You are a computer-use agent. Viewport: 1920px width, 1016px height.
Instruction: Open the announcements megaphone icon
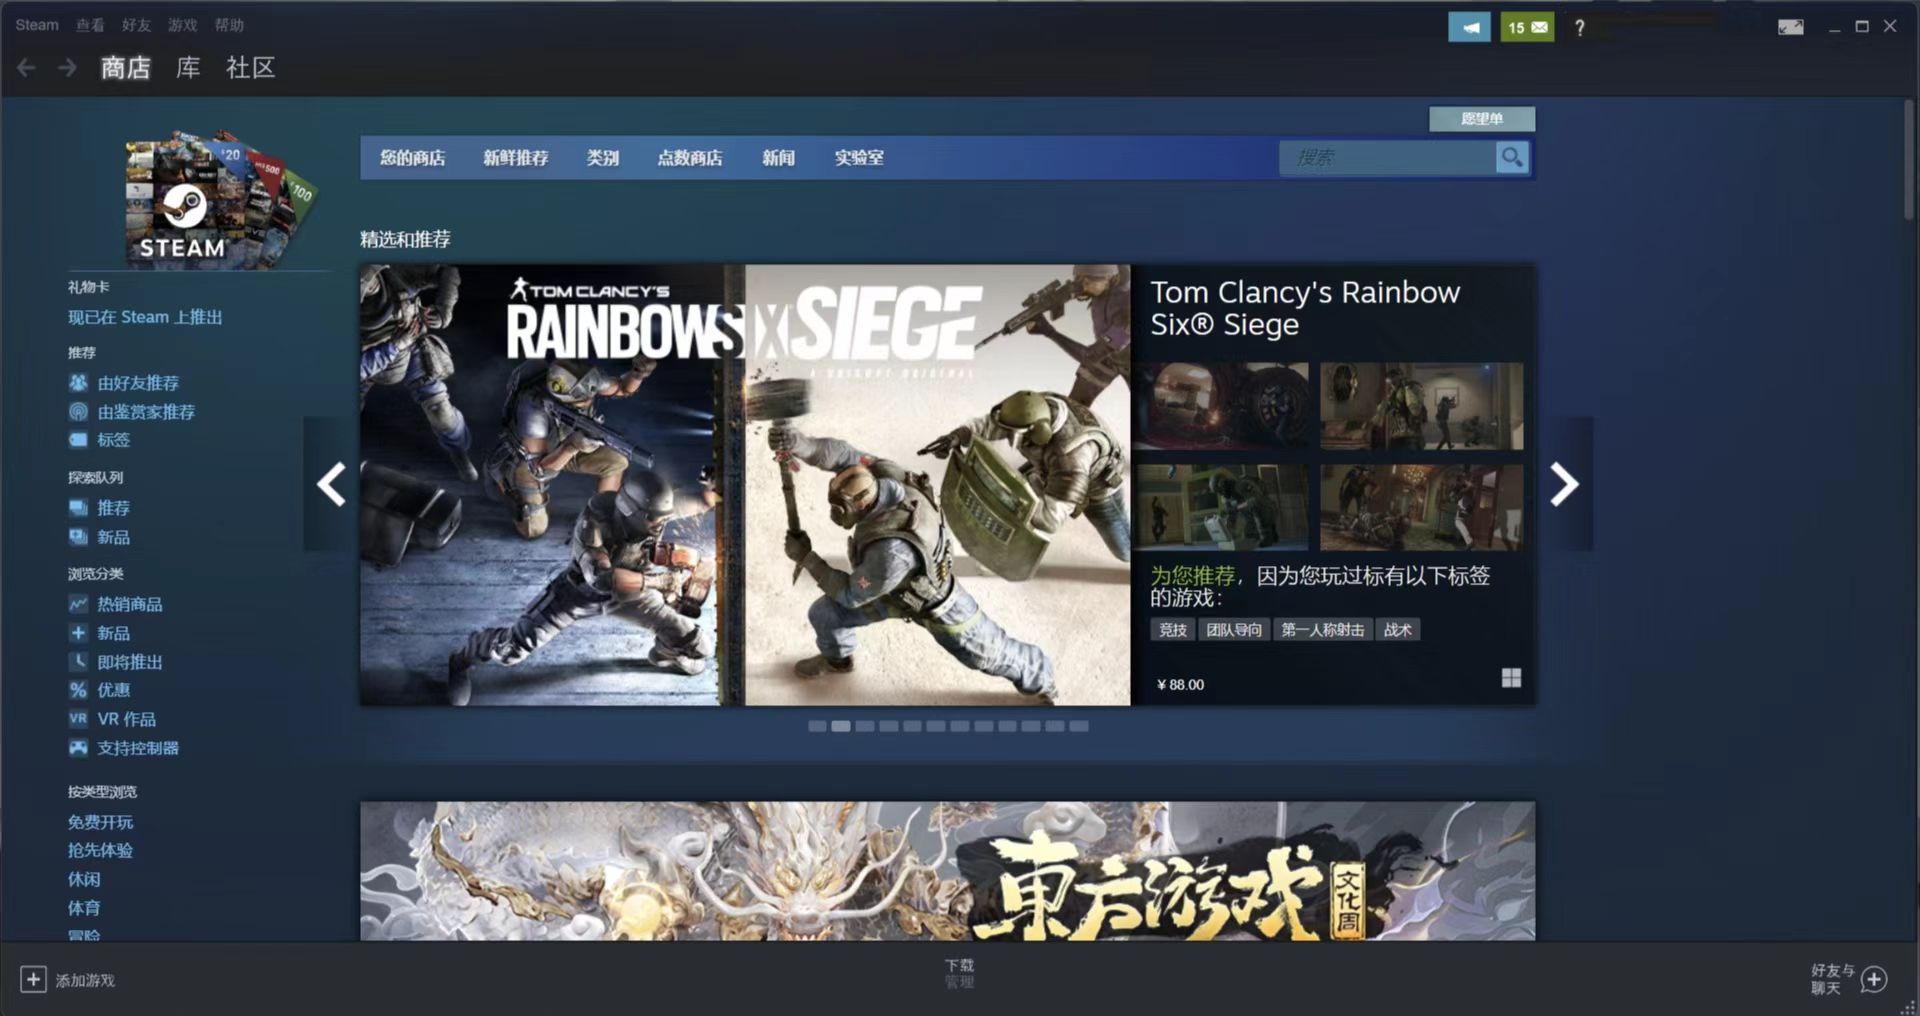pos(1469,27)
